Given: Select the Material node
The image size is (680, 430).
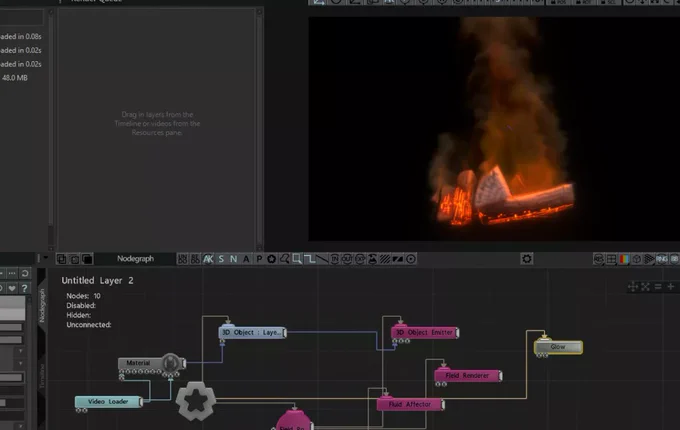Looking at the screenshot, I should (152, 363).
